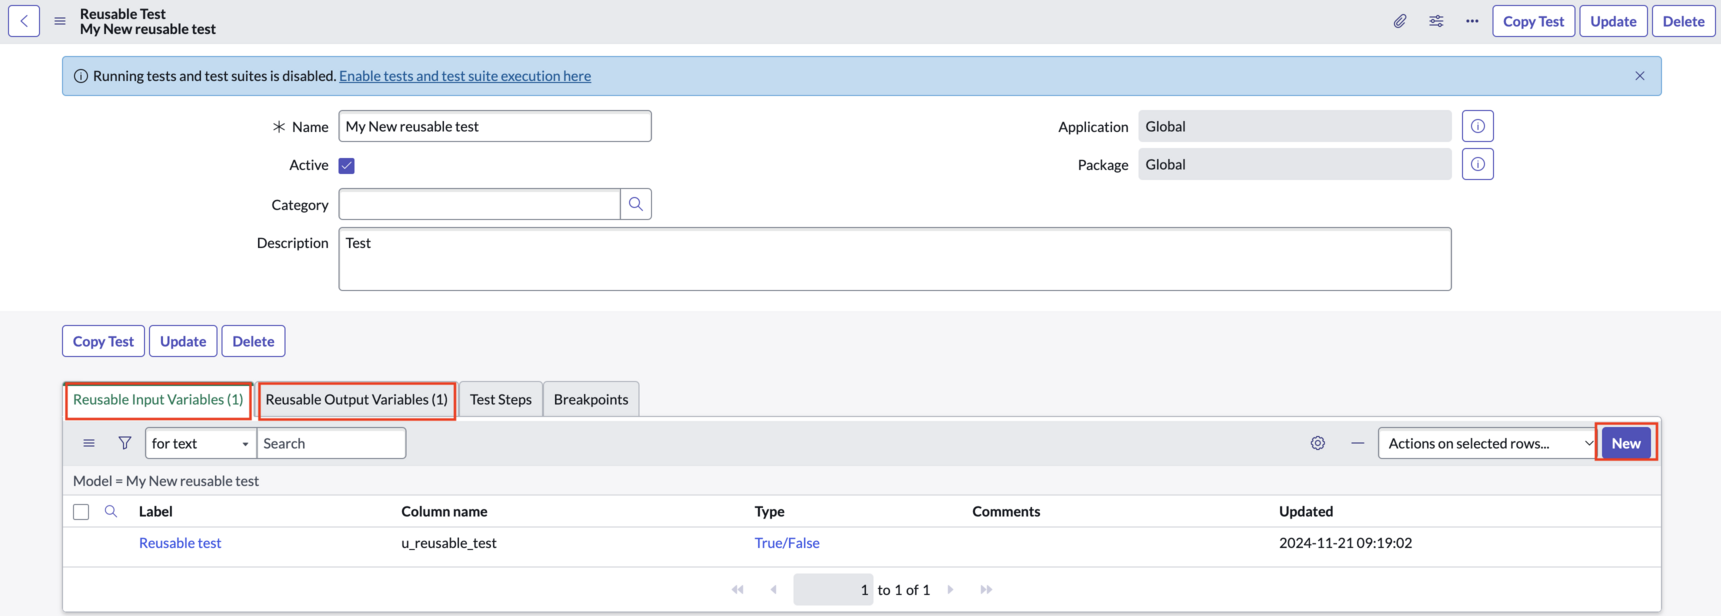Screen dimensions: 1721x616
Task: Go to previous page of list
Action: pyautogui.click(x=773, y=590)
